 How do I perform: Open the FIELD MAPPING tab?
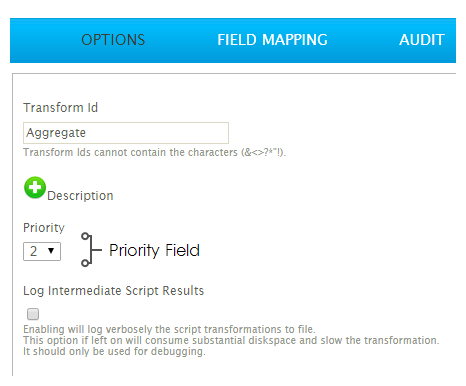point(272,40)
